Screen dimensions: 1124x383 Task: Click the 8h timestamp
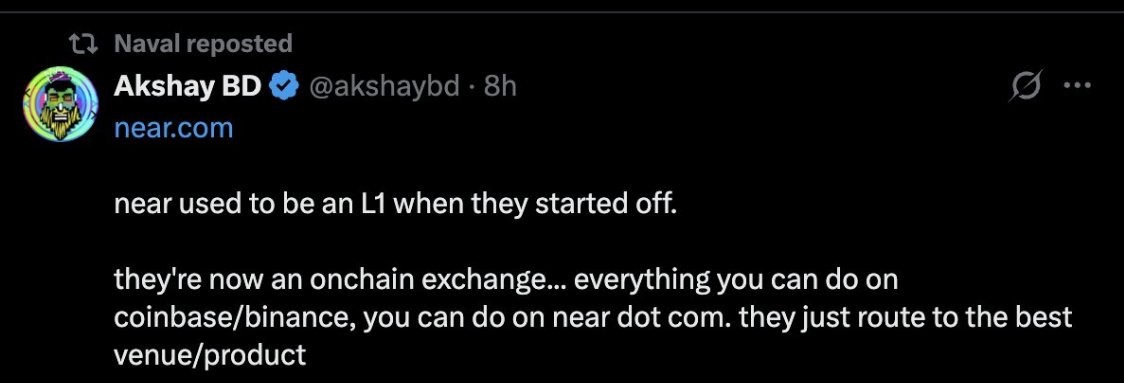(500, 87)
